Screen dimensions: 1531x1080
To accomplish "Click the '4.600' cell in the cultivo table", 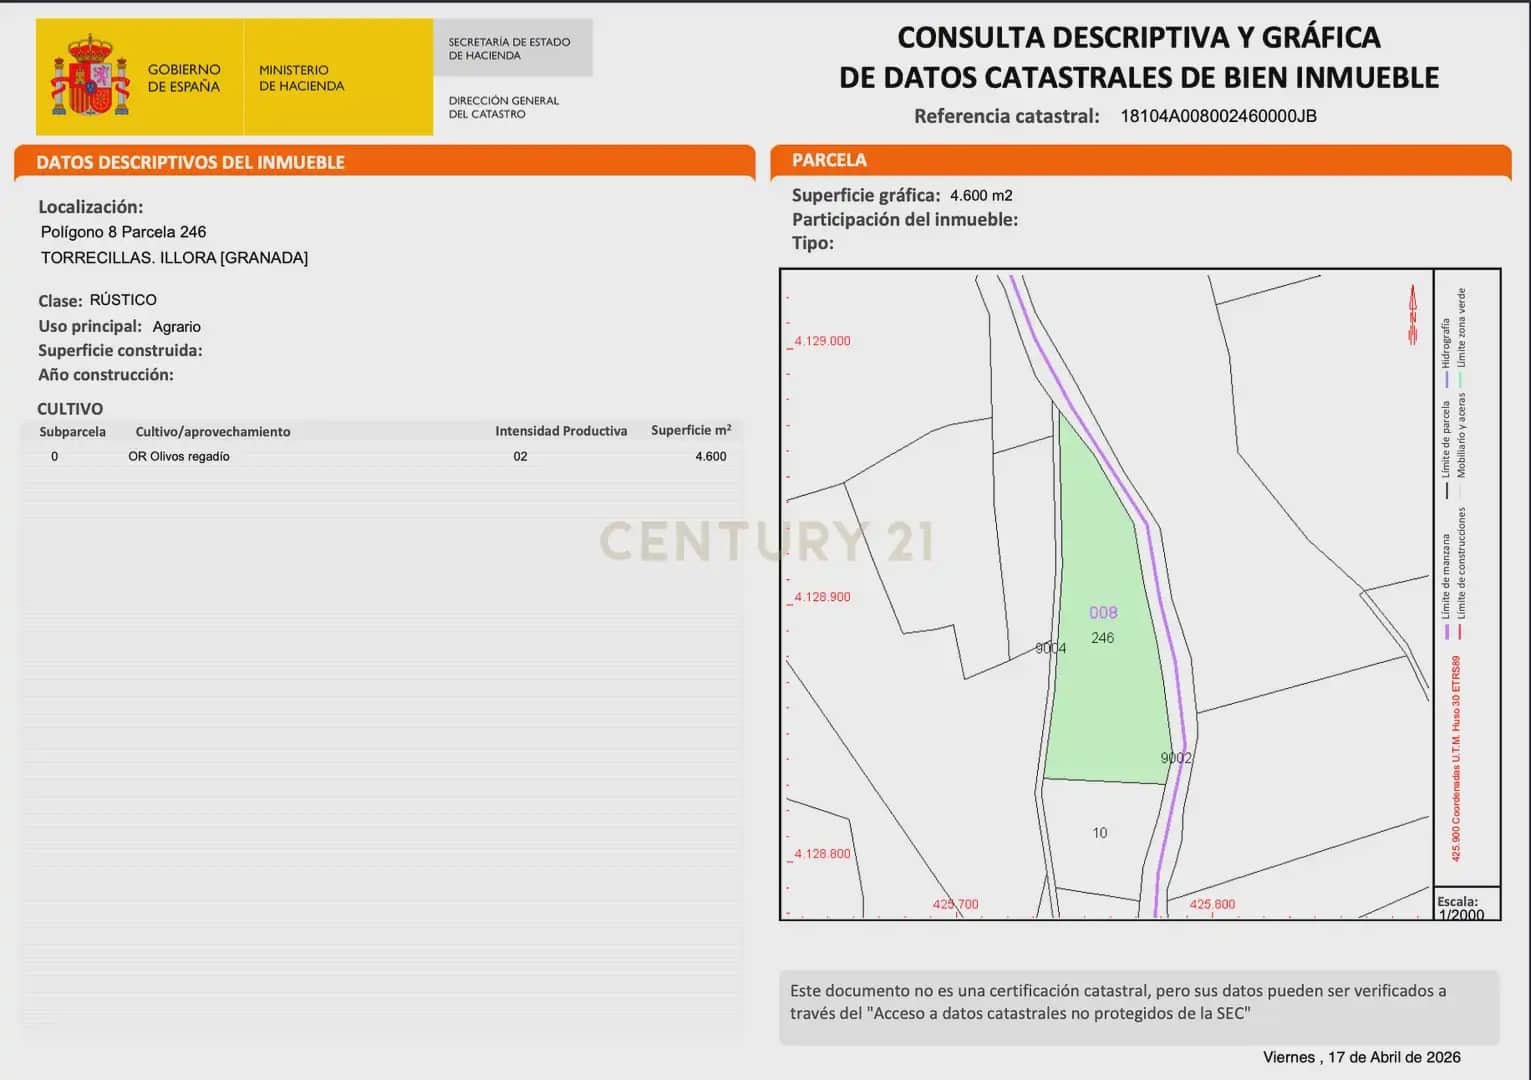I will (x=711, y=456).
